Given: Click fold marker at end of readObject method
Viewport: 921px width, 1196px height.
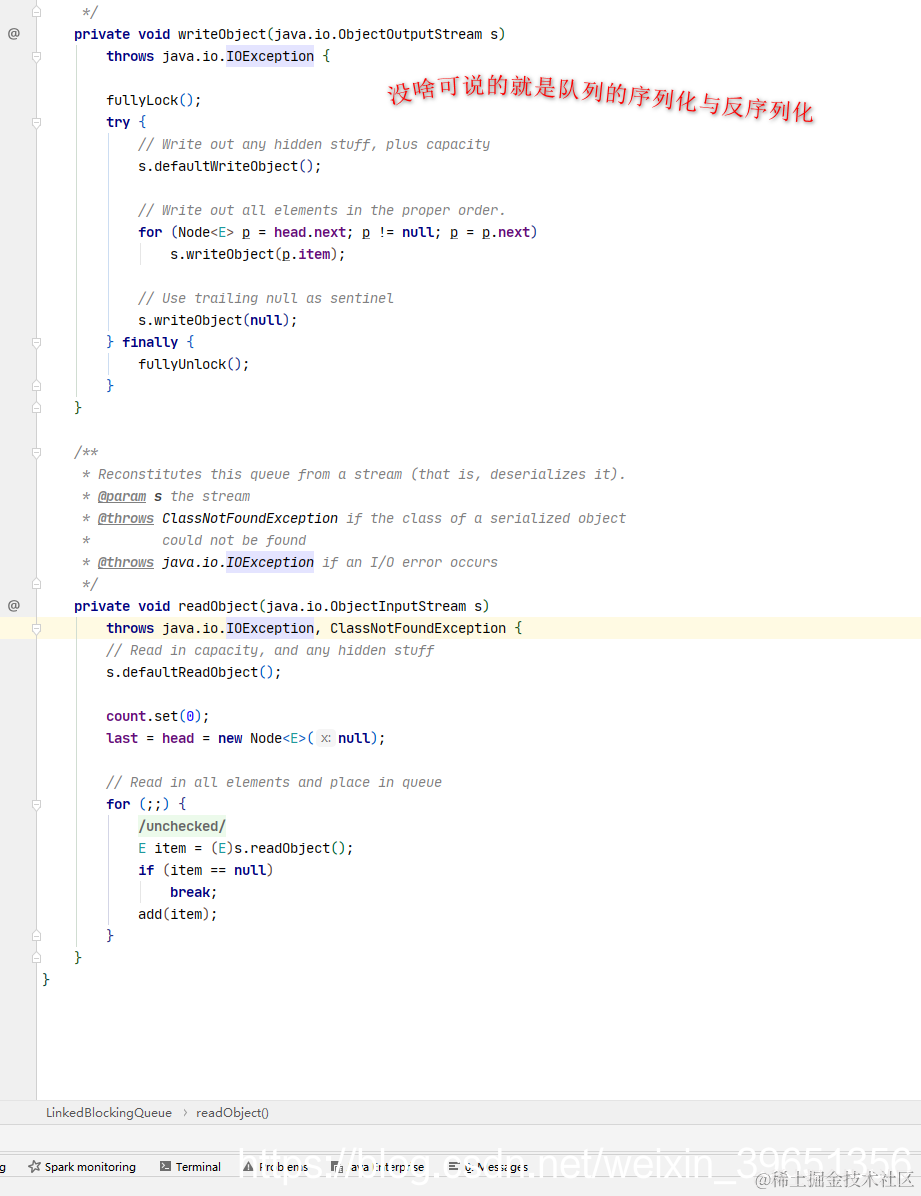Looking at the screenshot, I should pos(36,957).
